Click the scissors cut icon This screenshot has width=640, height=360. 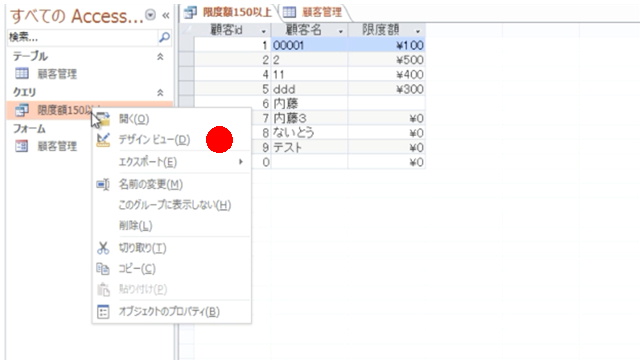pyautogui.click(x=103, y=248)
